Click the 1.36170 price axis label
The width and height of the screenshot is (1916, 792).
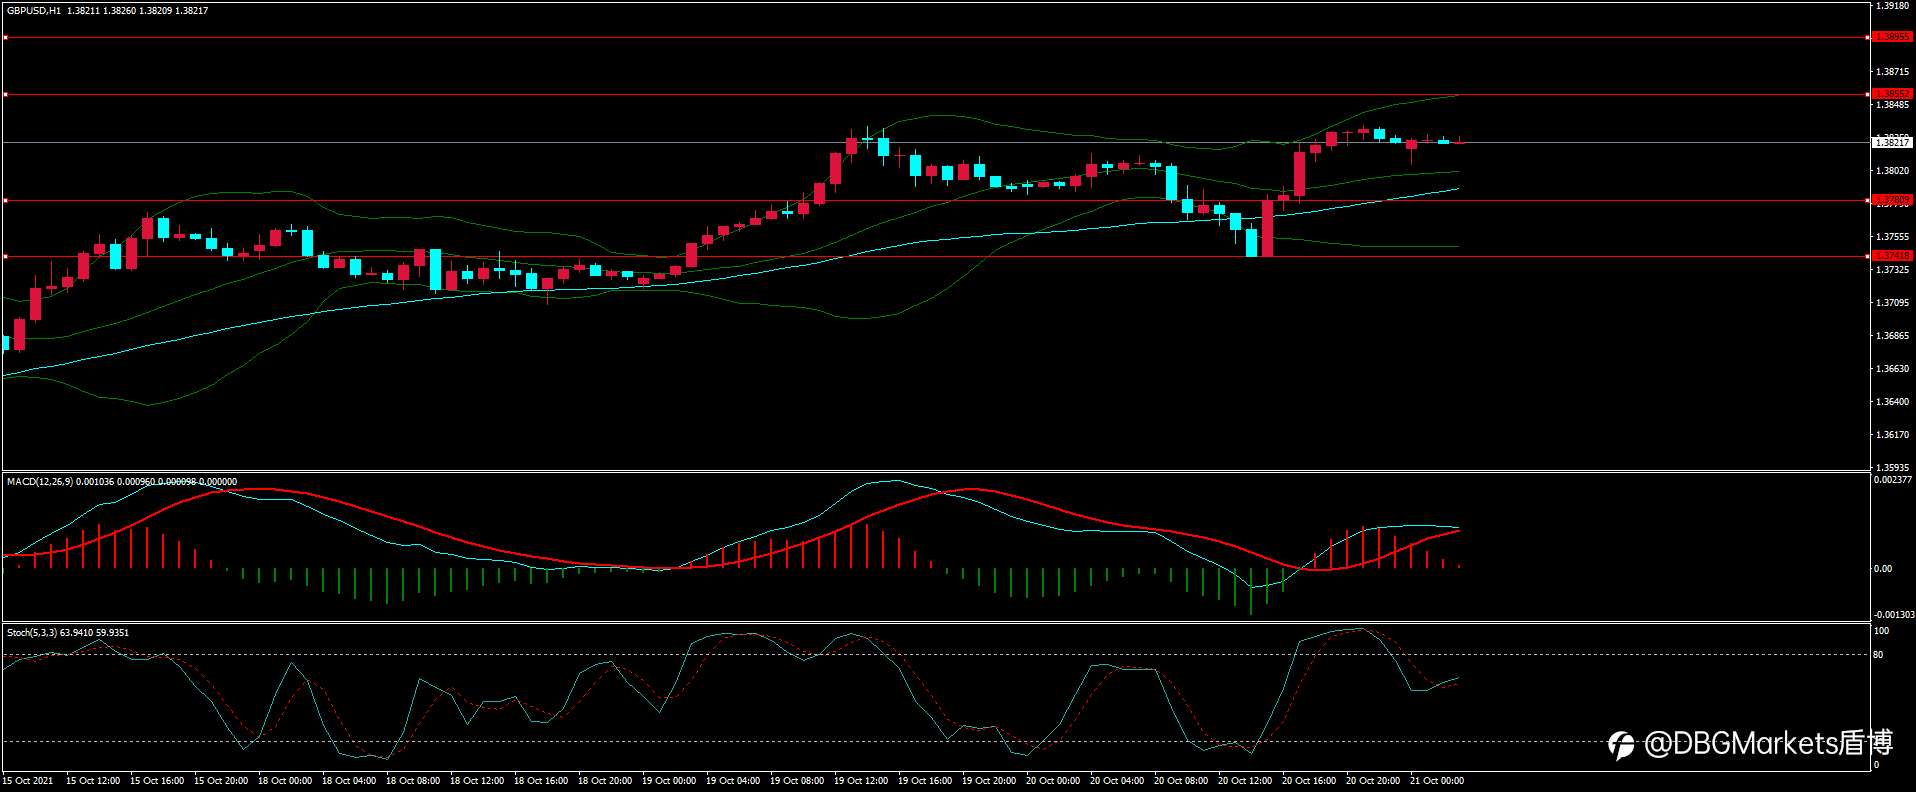tap(1892, 435)
